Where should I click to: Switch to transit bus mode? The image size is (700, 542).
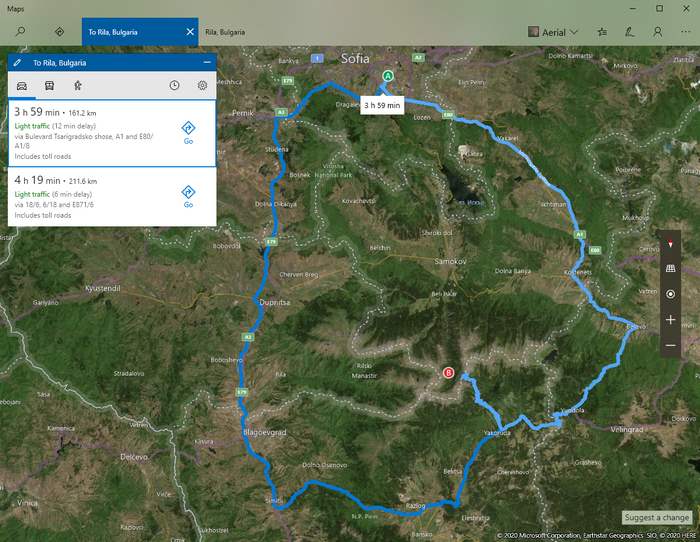[50, 86]
